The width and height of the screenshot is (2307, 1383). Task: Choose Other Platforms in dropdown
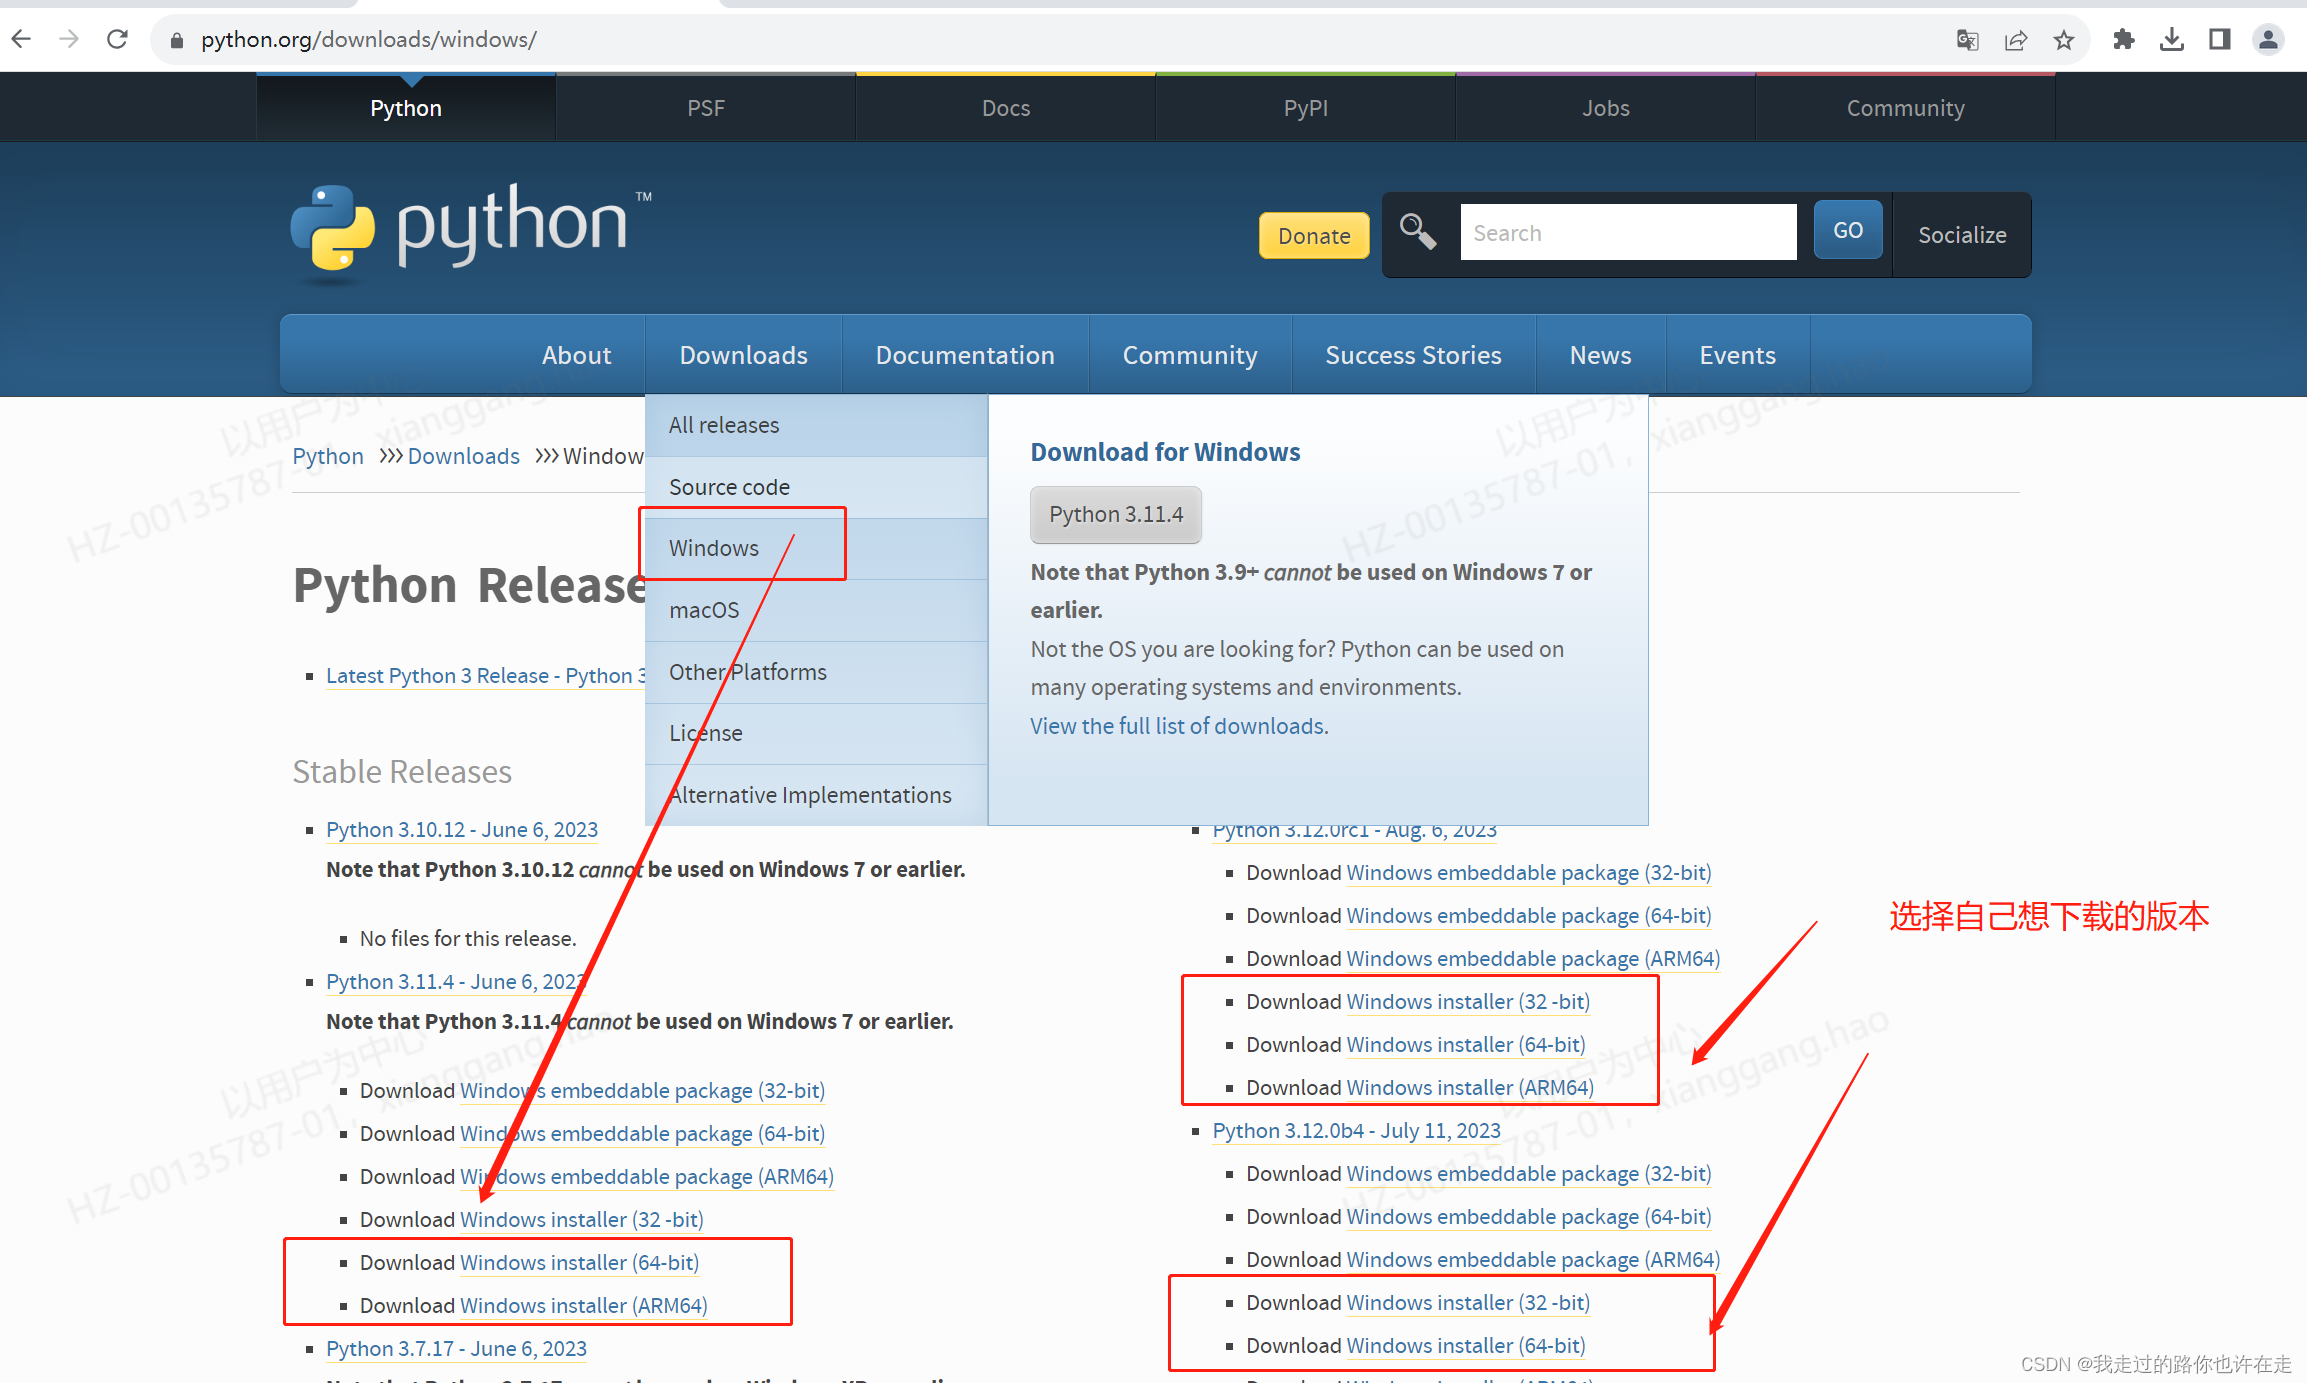click(x=816, y=672)
